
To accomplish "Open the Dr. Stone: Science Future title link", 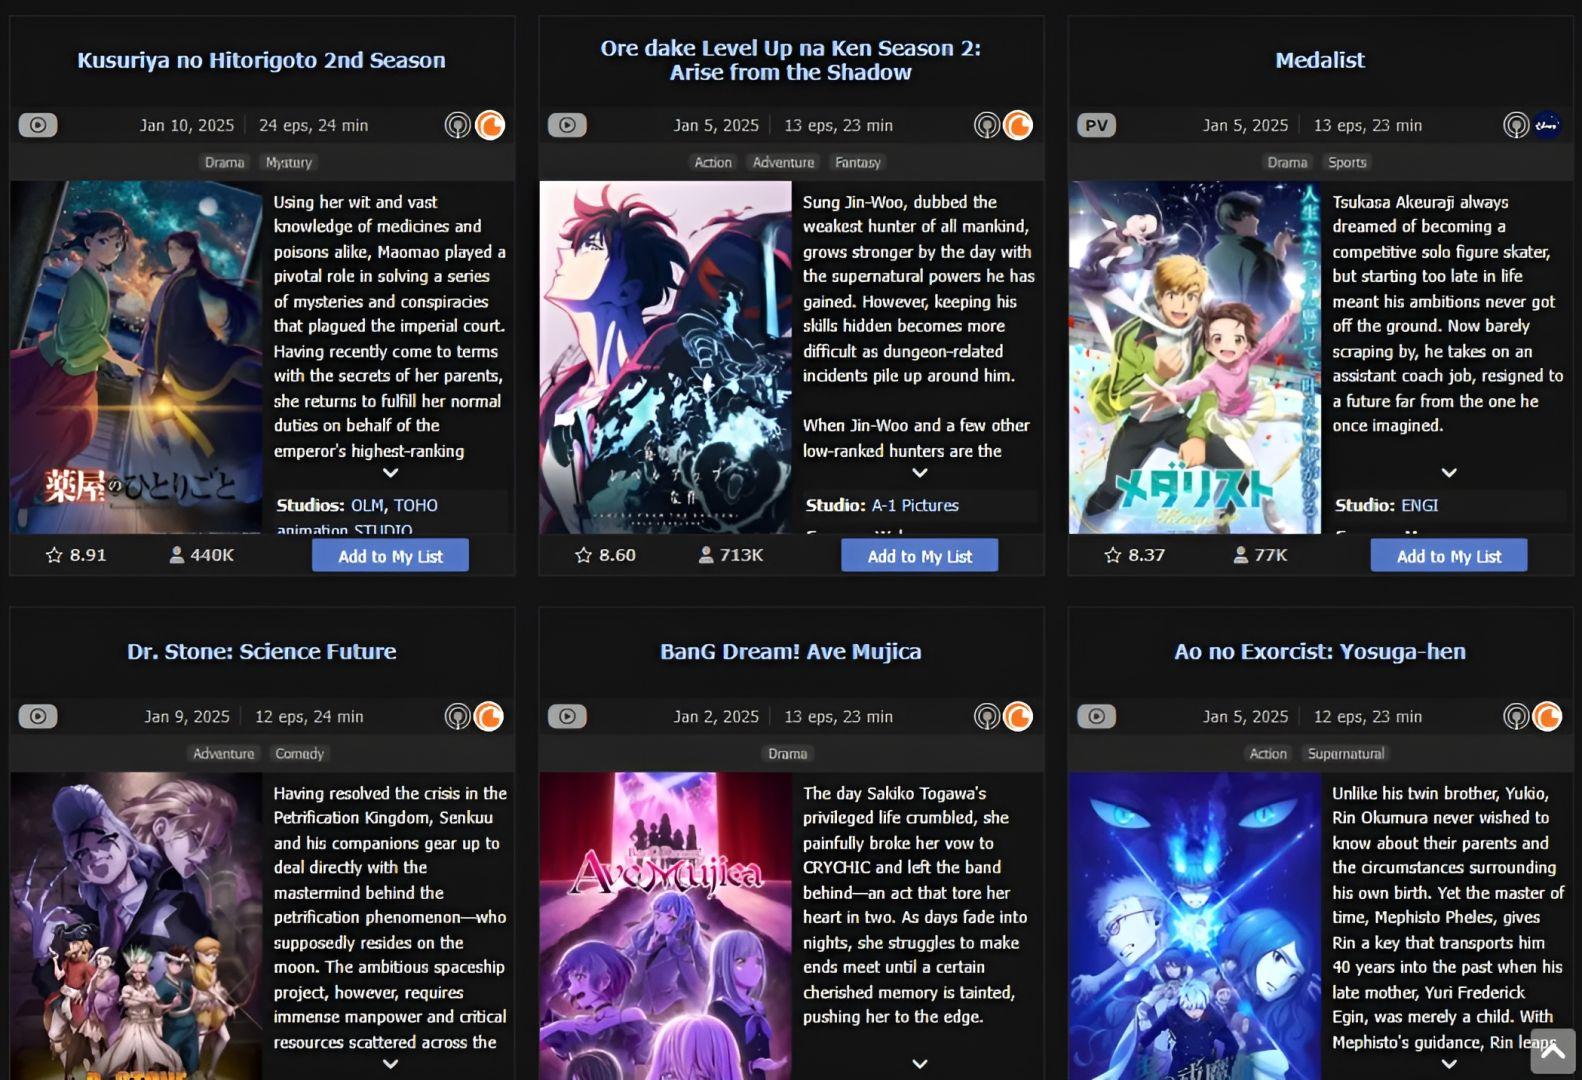I will (x=262, y=651).
